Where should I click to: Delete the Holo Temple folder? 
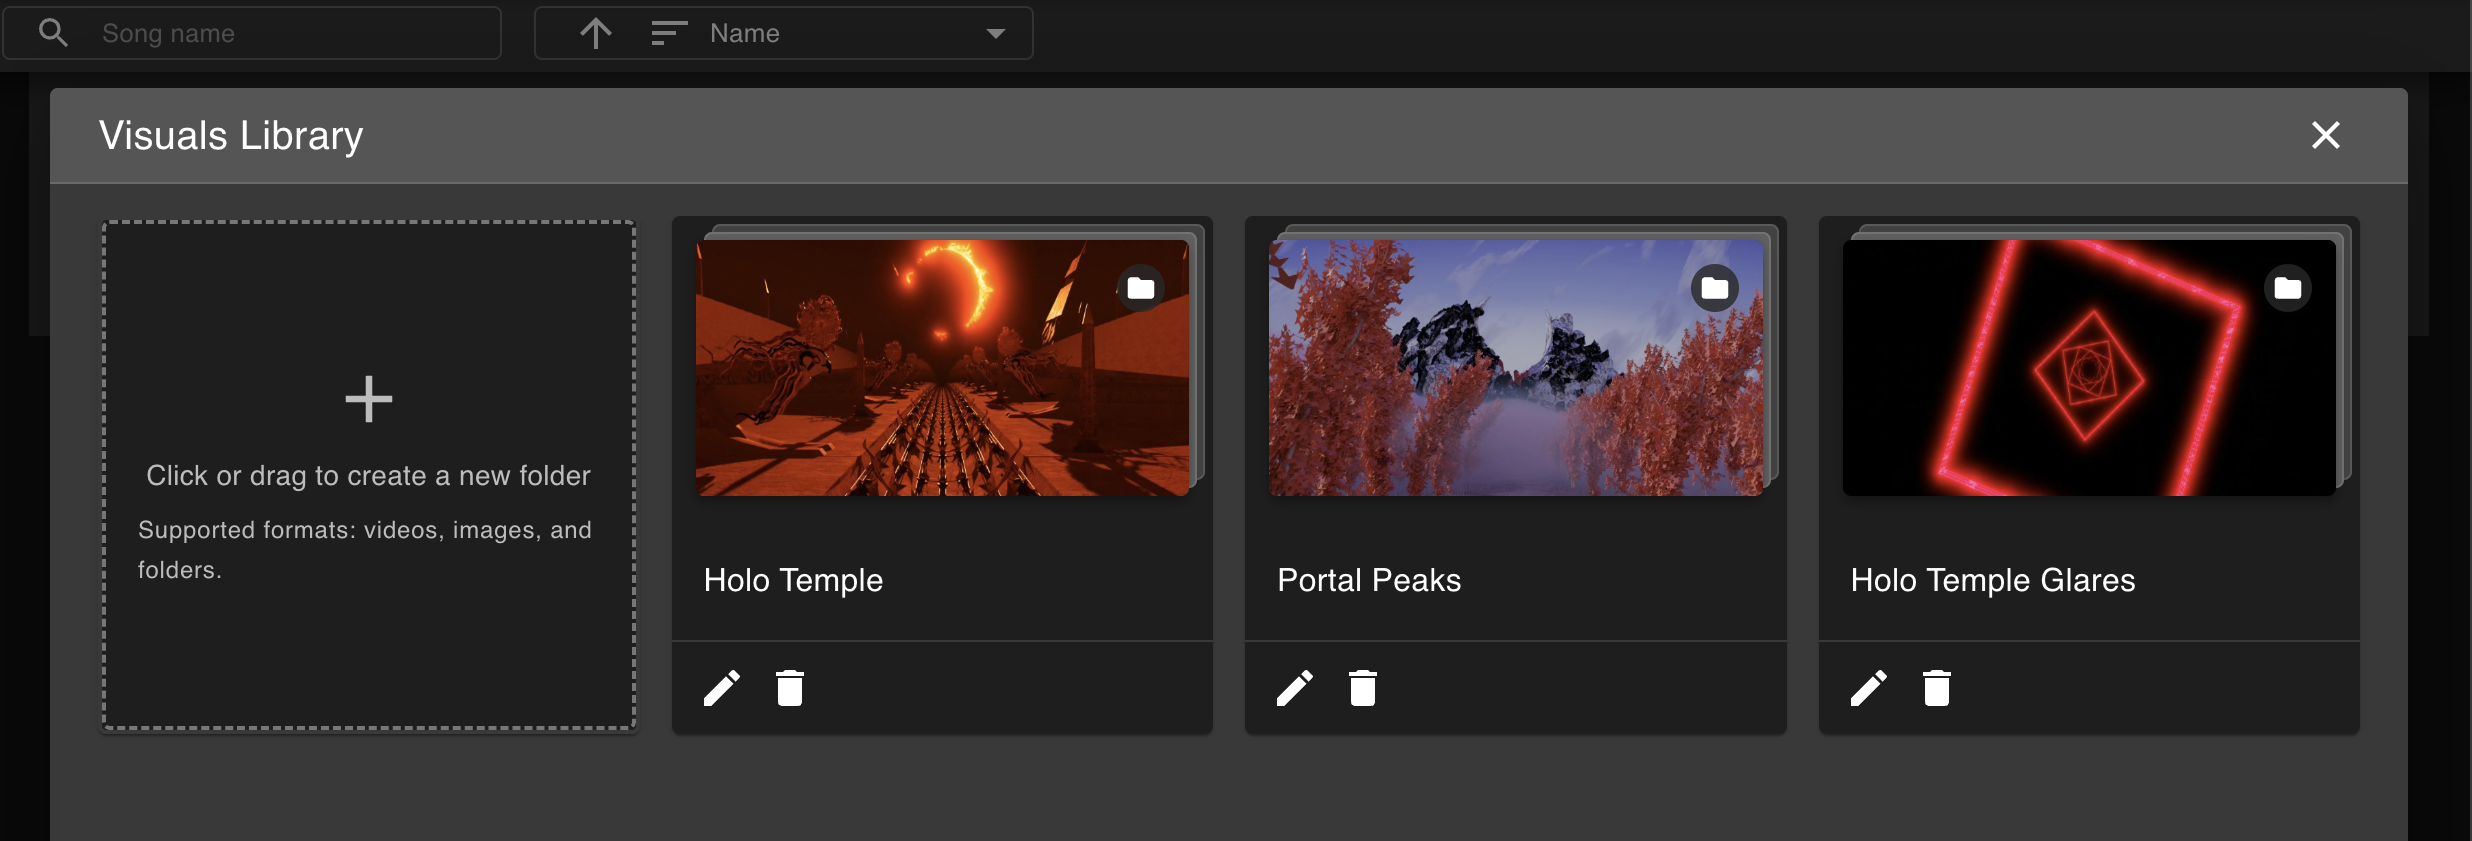790,688
